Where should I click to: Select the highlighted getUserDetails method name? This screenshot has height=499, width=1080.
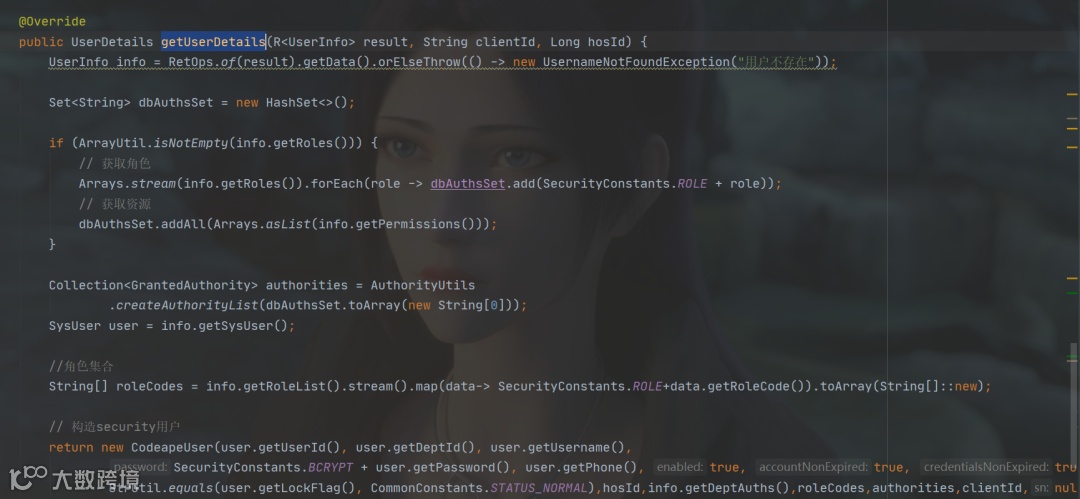pyautogui.click(x=214, y=42)
